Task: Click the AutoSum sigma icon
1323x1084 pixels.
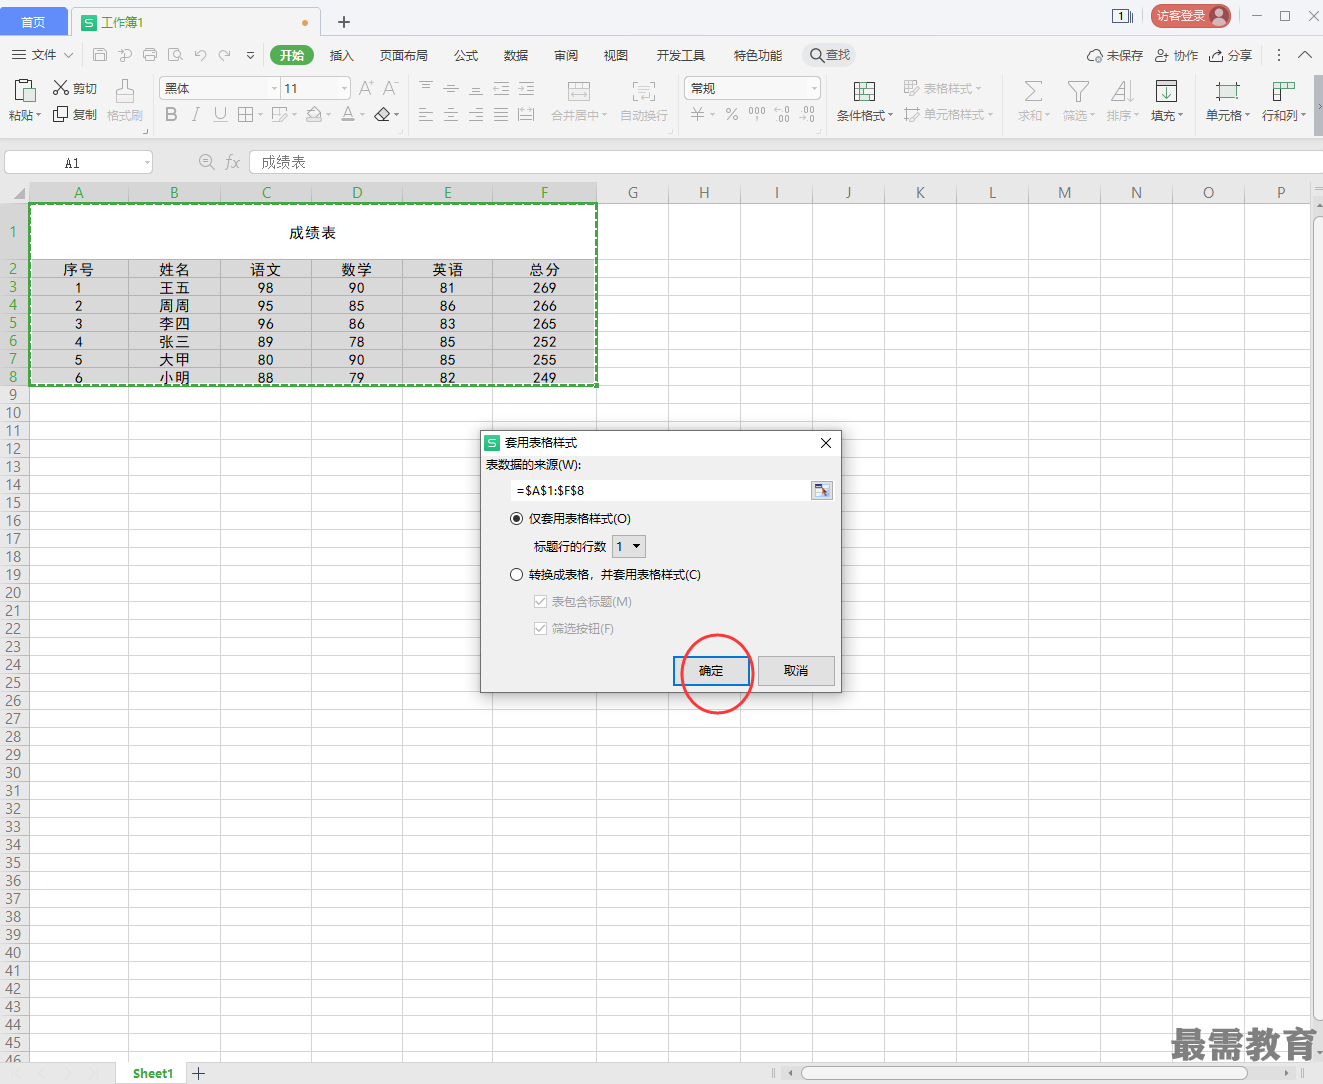Action: [1033, 92]
